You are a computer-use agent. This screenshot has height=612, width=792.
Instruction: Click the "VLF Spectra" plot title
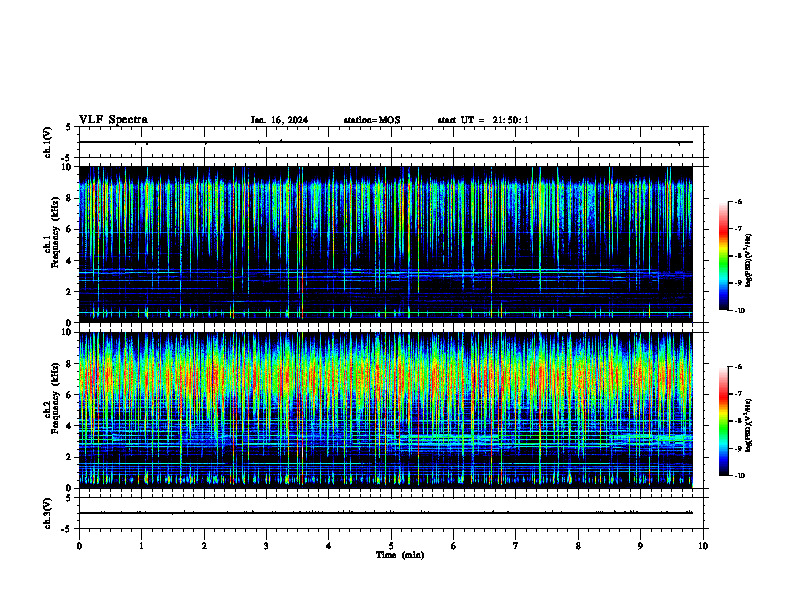click(x=113, y=120)
